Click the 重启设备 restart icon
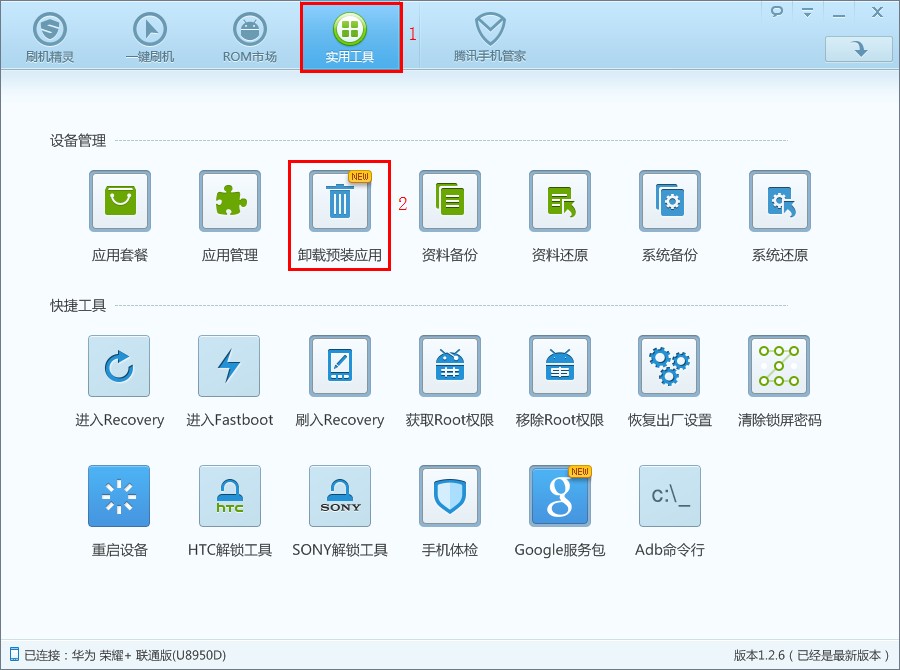 tap(119, 496)
